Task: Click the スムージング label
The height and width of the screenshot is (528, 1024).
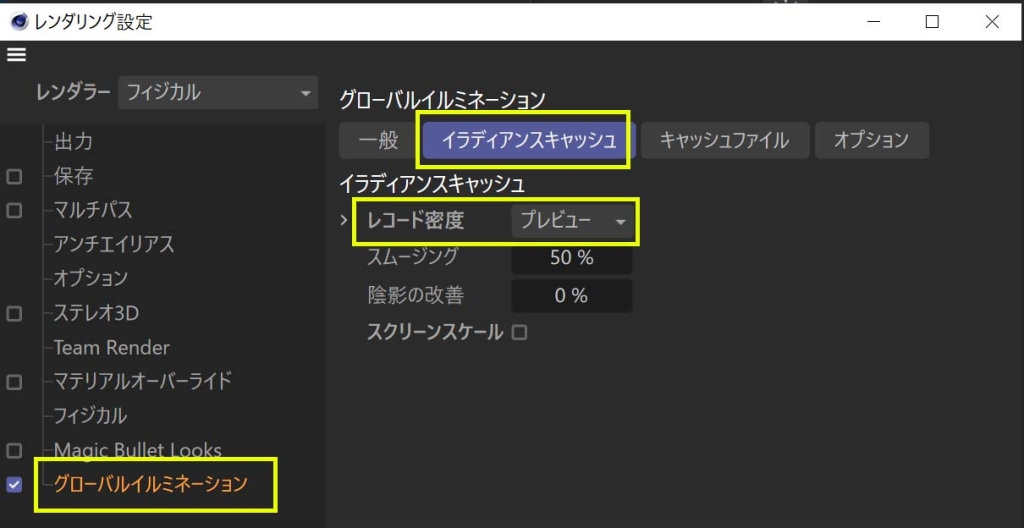Action: coord(413,257)
